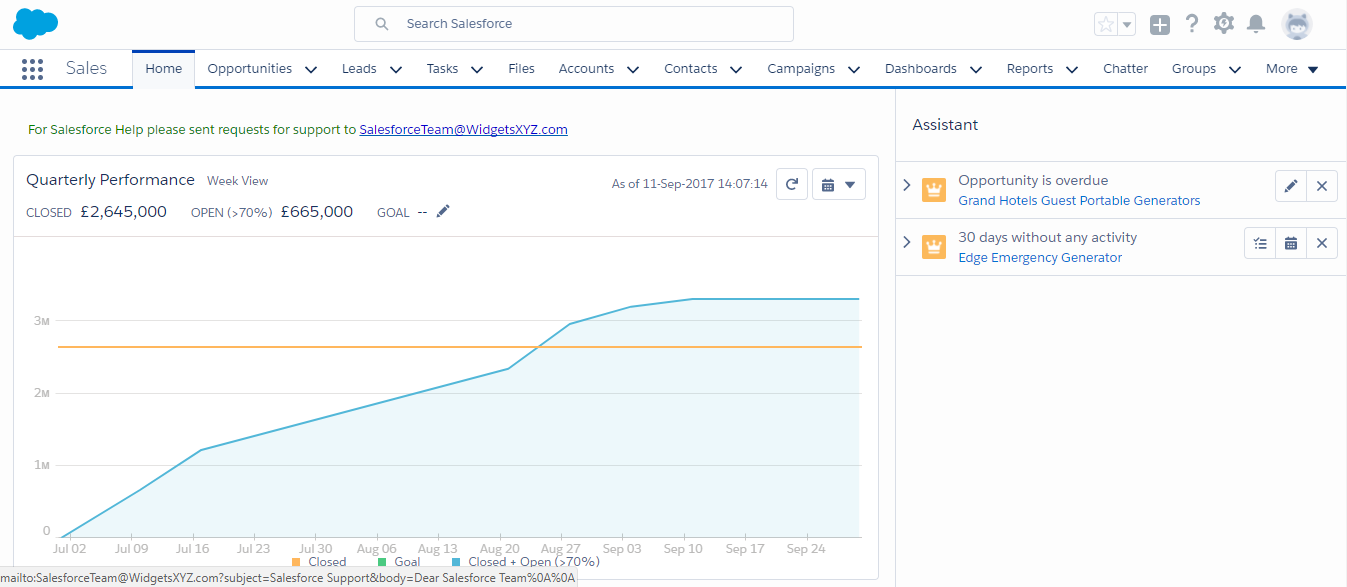Viewport: 1347px width, 587px height.
Task: Expand the Opportunities tab dropdown chevron
Action: pos(311,70)
